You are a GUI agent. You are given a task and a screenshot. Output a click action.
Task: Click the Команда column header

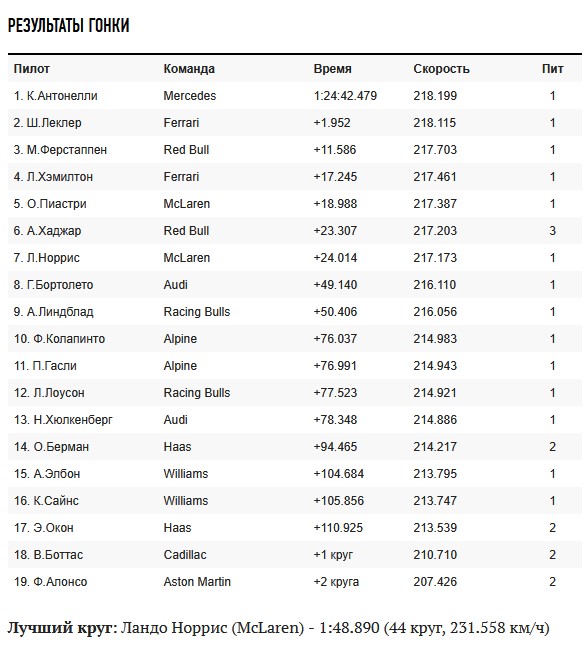click(189, 69)
